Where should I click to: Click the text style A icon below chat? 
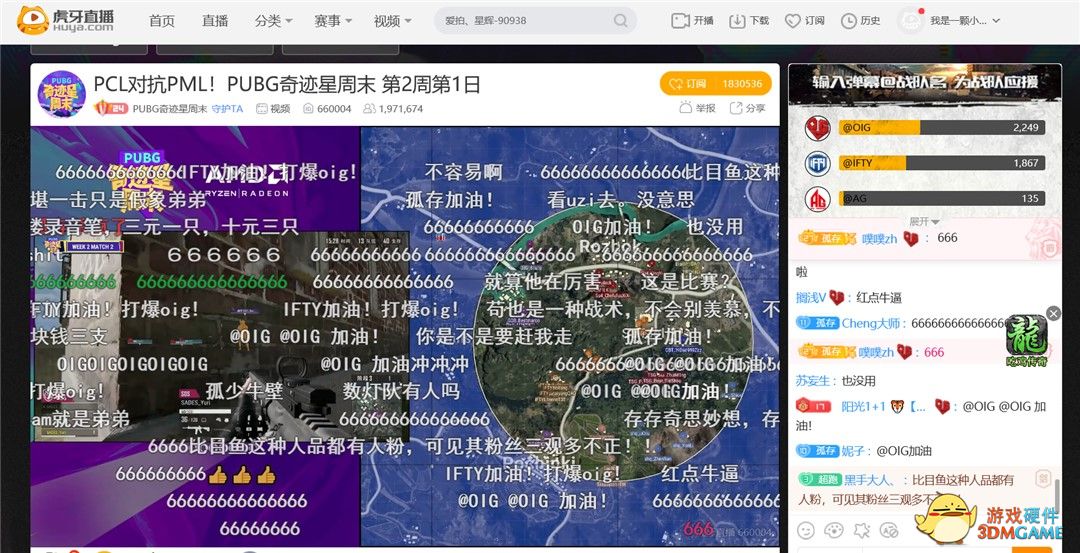(889, 530)
